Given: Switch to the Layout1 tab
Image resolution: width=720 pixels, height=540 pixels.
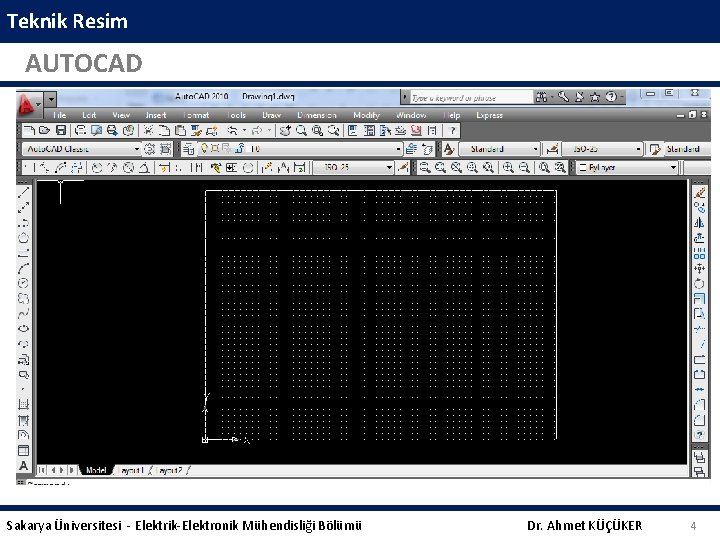Looking at the screenshot, I should click(132, 470).
